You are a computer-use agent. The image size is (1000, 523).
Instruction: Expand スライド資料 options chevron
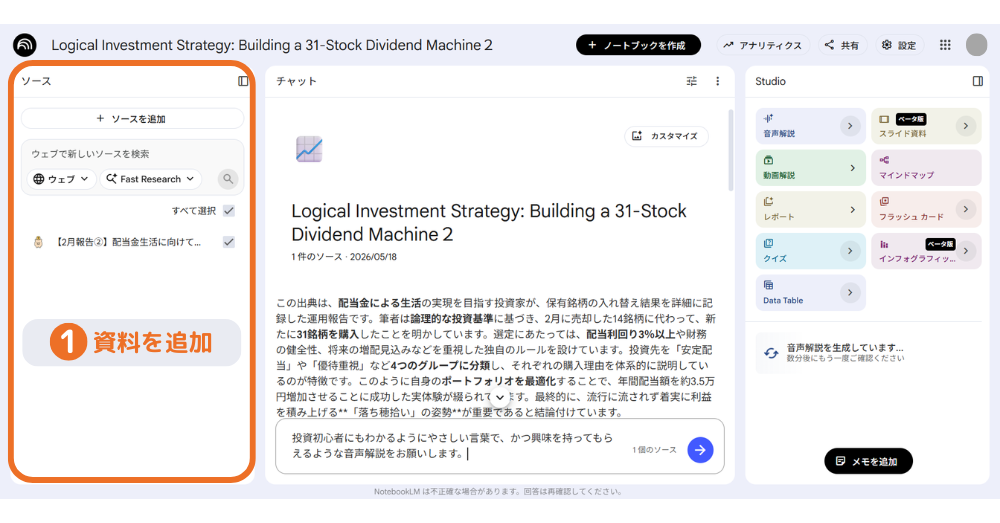point(966,126)
